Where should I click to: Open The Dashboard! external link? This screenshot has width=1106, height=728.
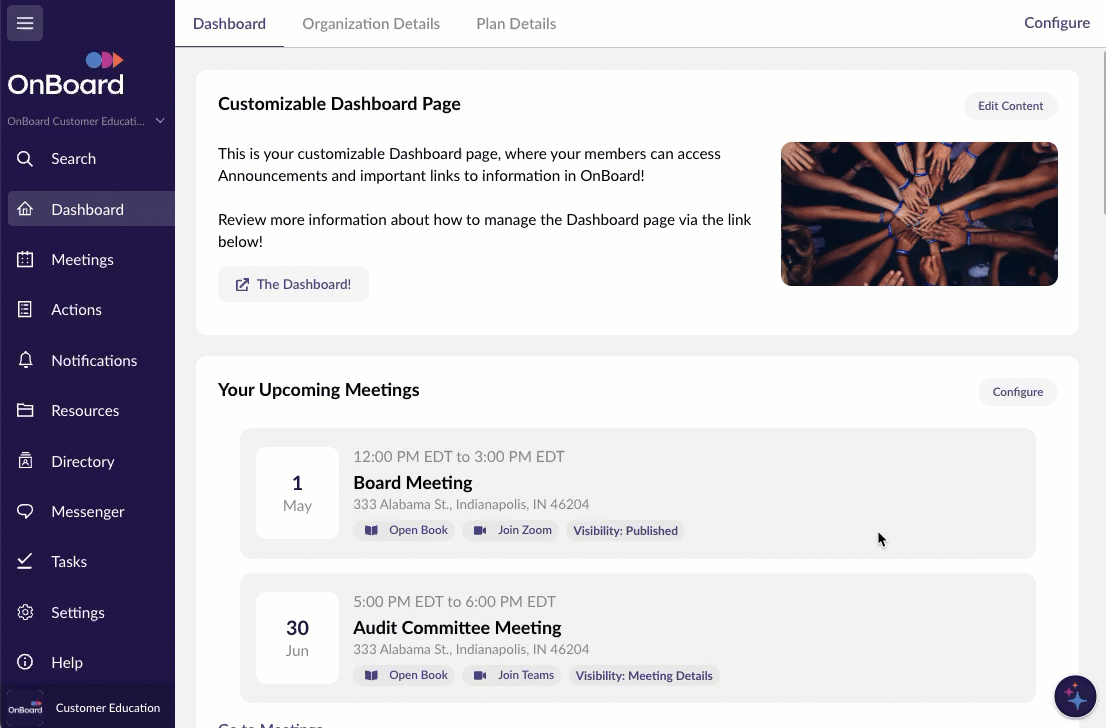coord(293,284)
